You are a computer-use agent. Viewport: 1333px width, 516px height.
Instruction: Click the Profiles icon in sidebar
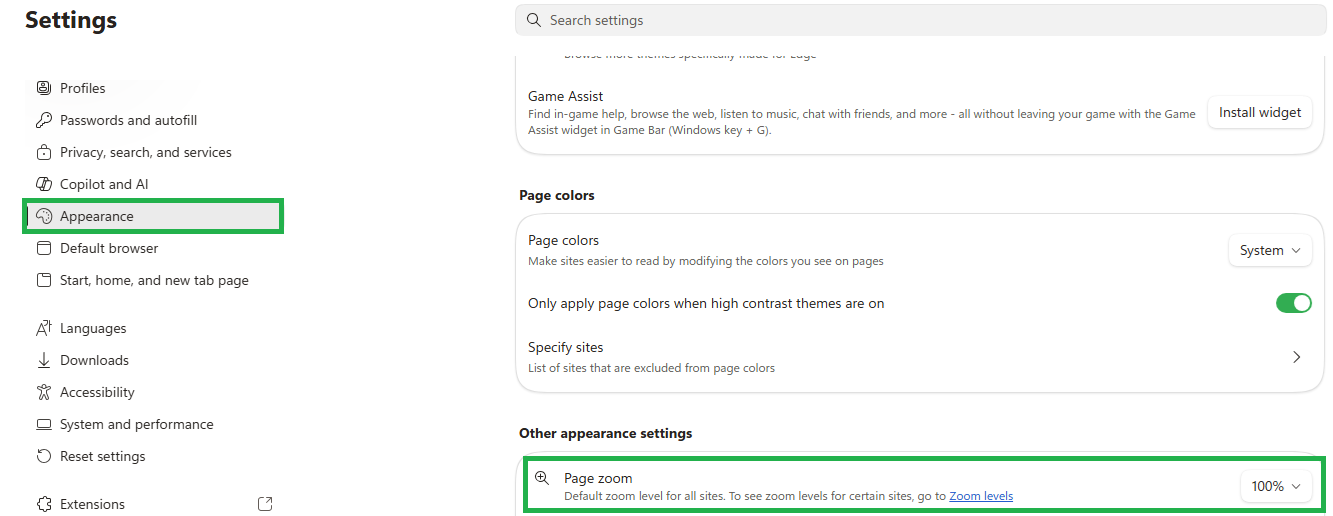[x=43, y=88]
